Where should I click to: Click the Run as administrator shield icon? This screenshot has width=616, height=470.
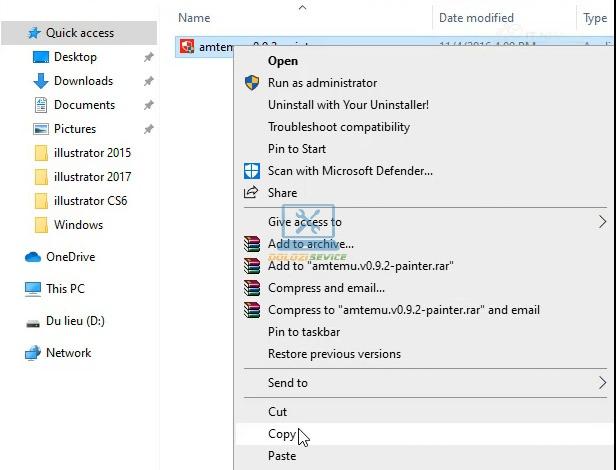coord(252,83)
